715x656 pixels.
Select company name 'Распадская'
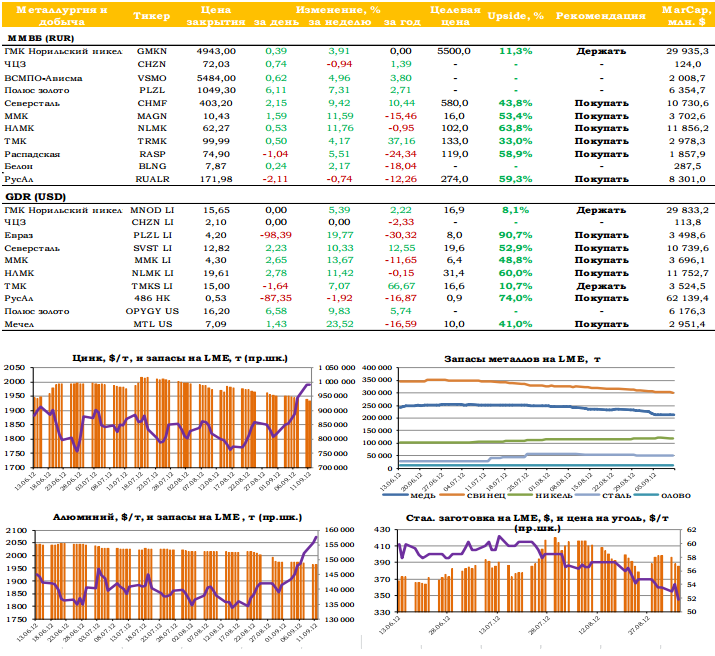32,155
